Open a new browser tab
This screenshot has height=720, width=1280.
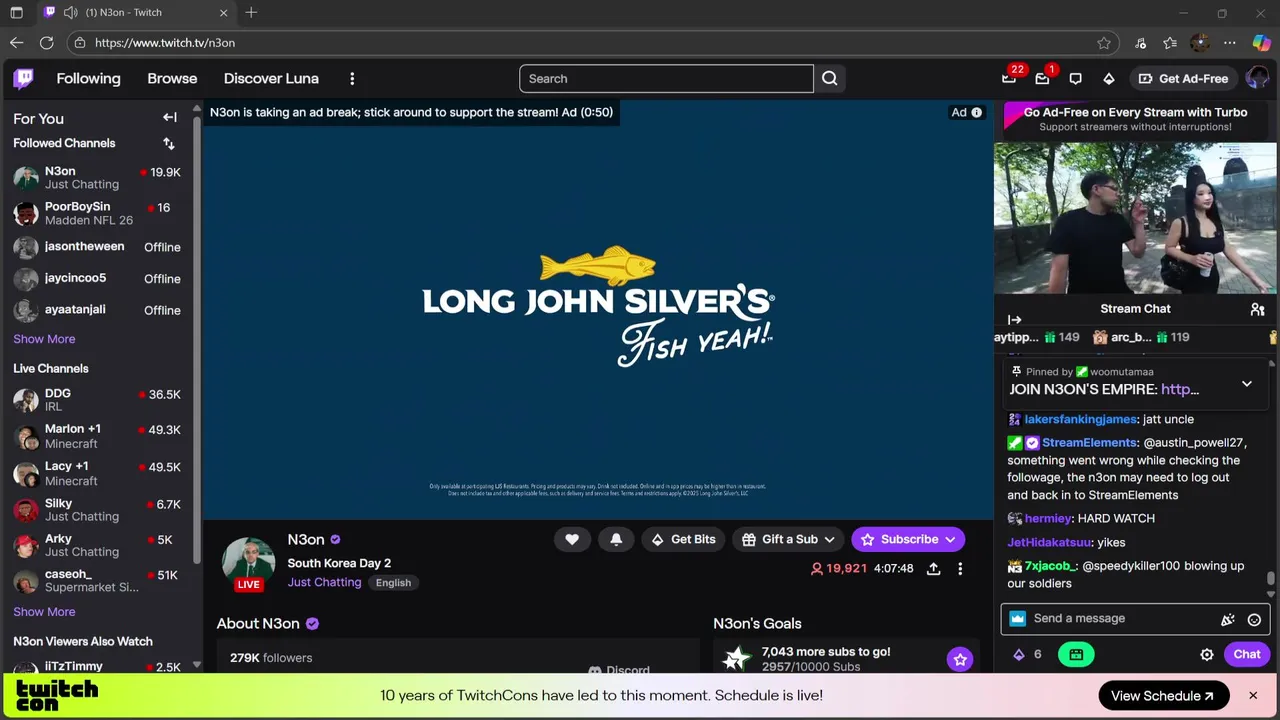coord(251,13)
